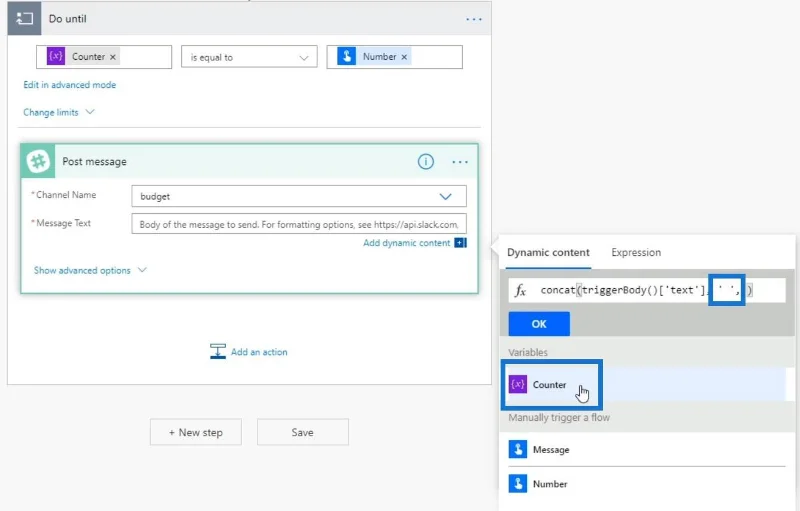Select Message from dynamic content list
800x511 pixels.
(x=646, y=450)
